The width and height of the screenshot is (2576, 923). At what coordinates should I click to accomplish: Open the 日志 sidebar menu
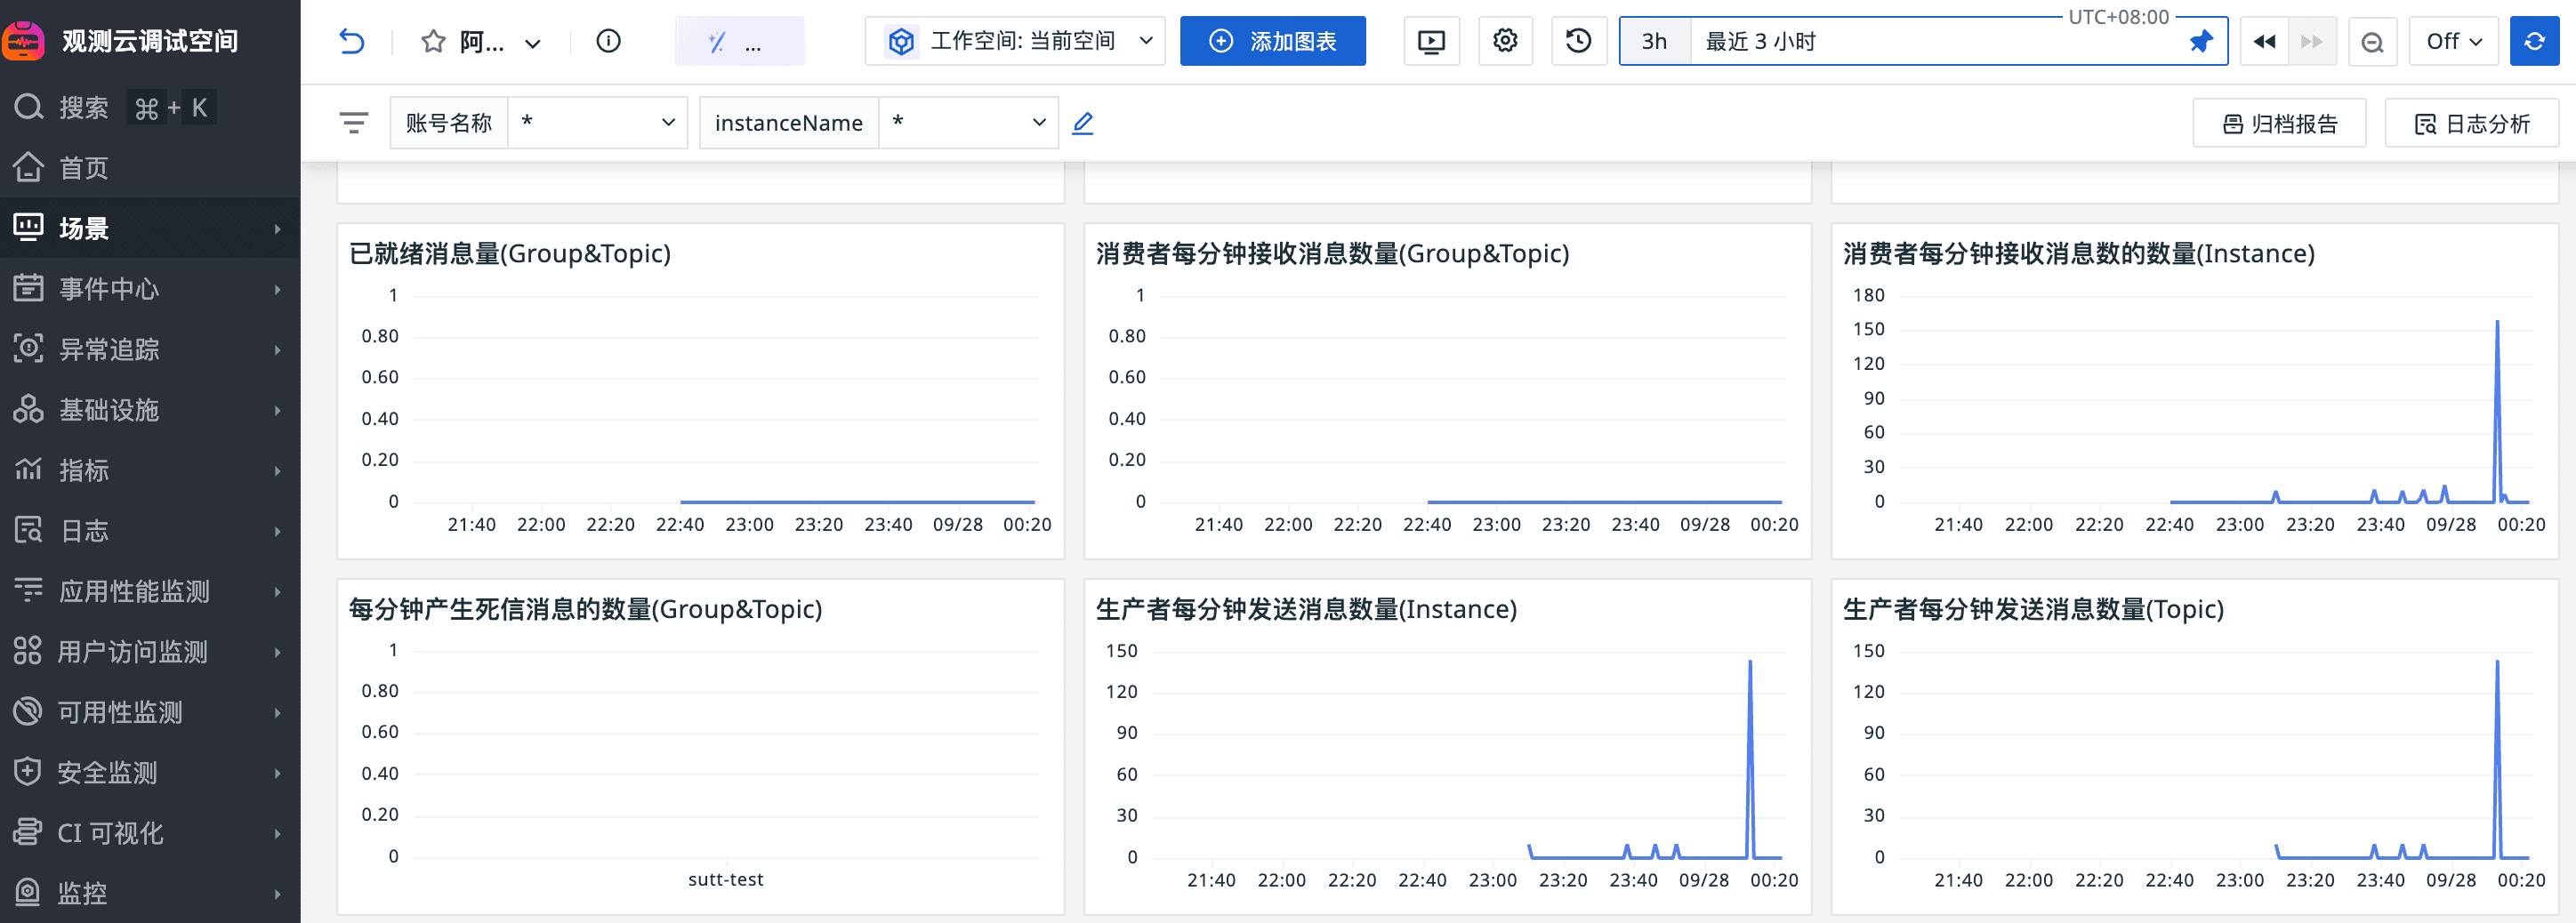pos(150,531)
